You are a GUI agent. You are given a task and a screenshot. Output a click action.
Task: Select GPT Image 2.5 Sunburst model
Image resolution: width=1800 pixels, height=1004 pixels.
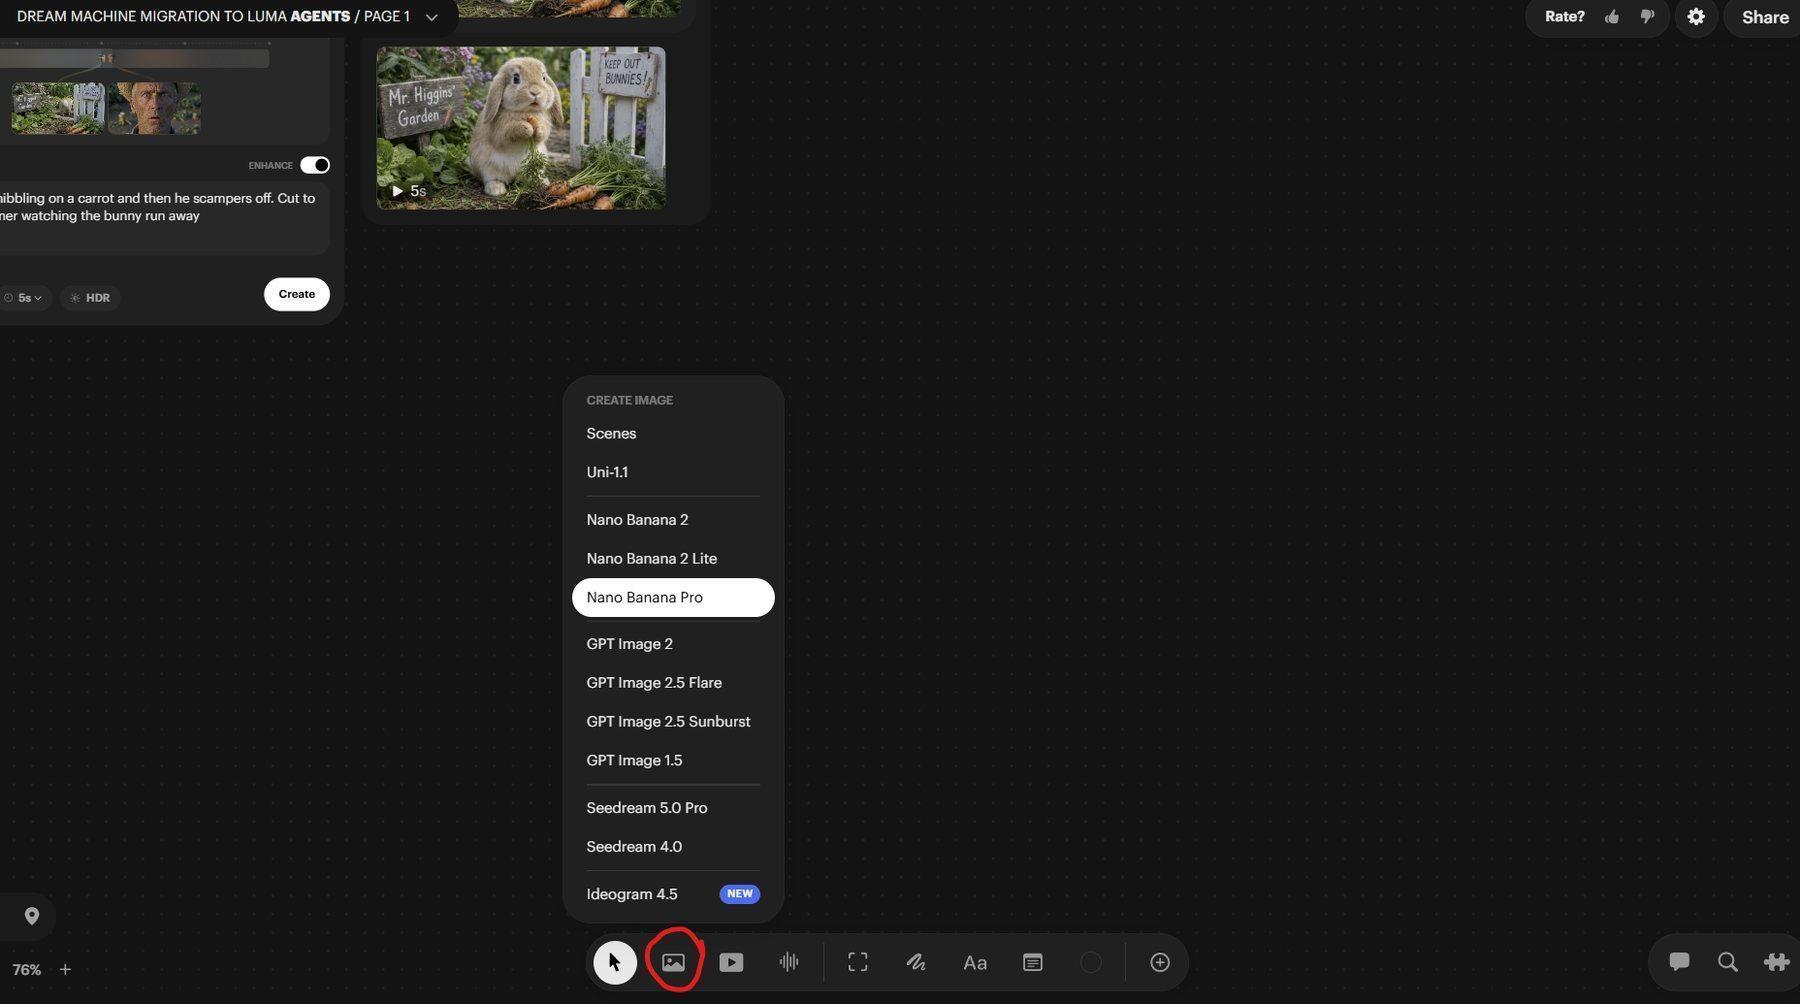[672, 721]
